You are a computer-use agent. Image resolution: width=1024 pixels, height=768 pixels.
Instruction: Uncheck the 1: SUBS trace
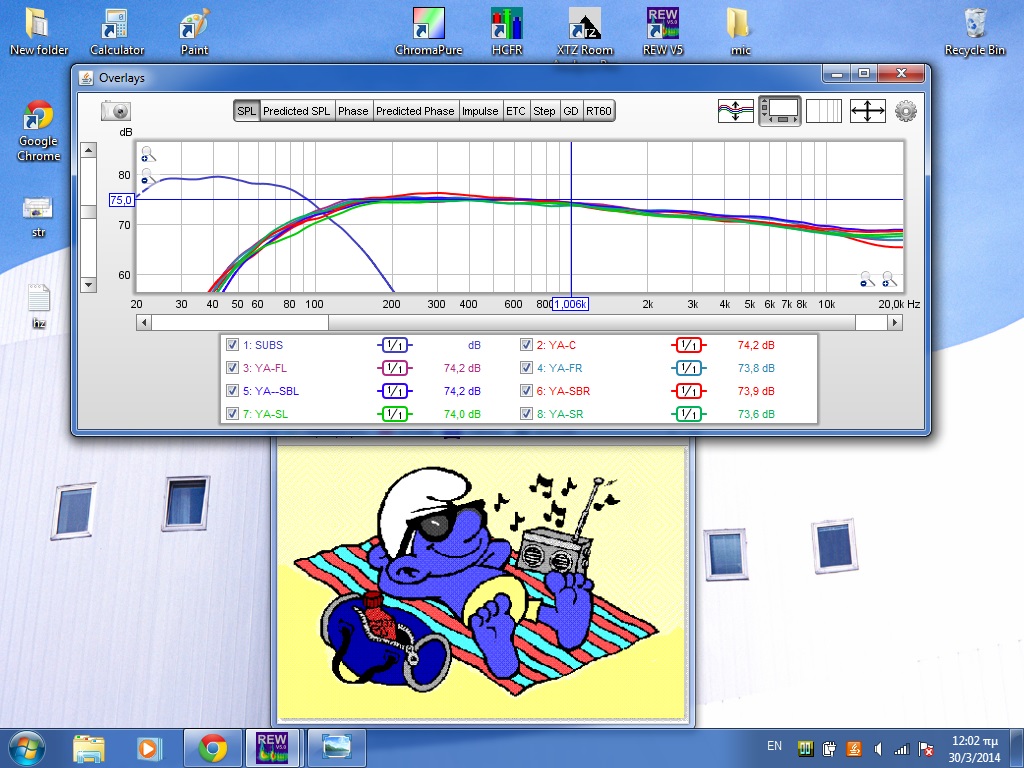(x=232, y=345)
